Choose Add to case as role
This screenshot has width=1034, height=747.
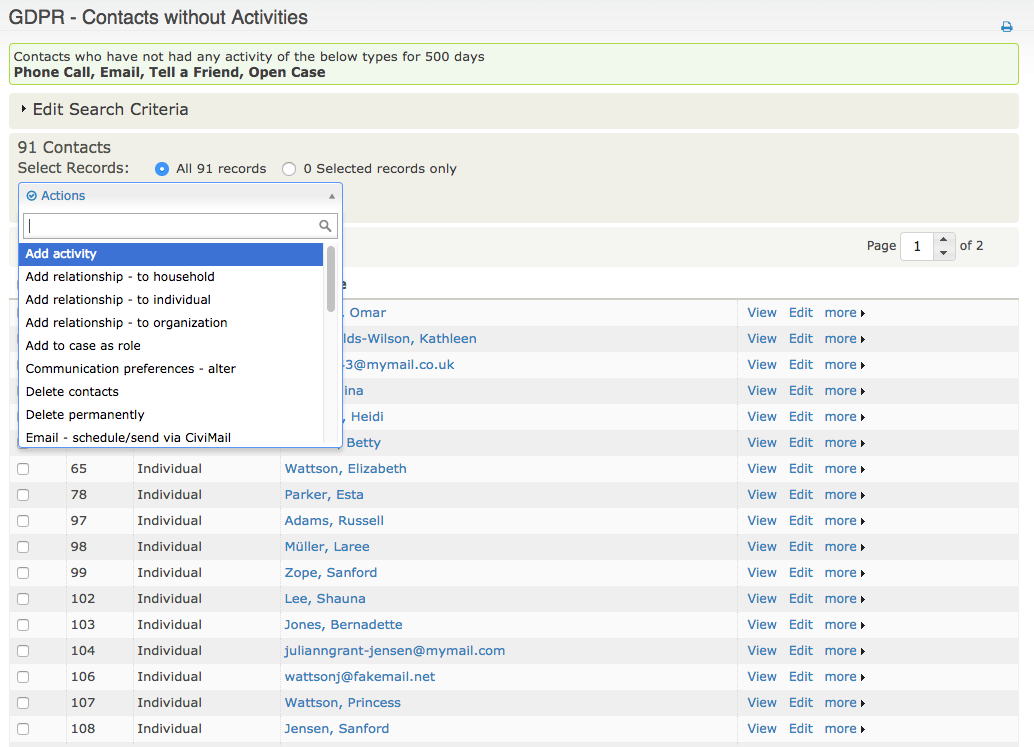pyautogui.click(x=171, y=346)
